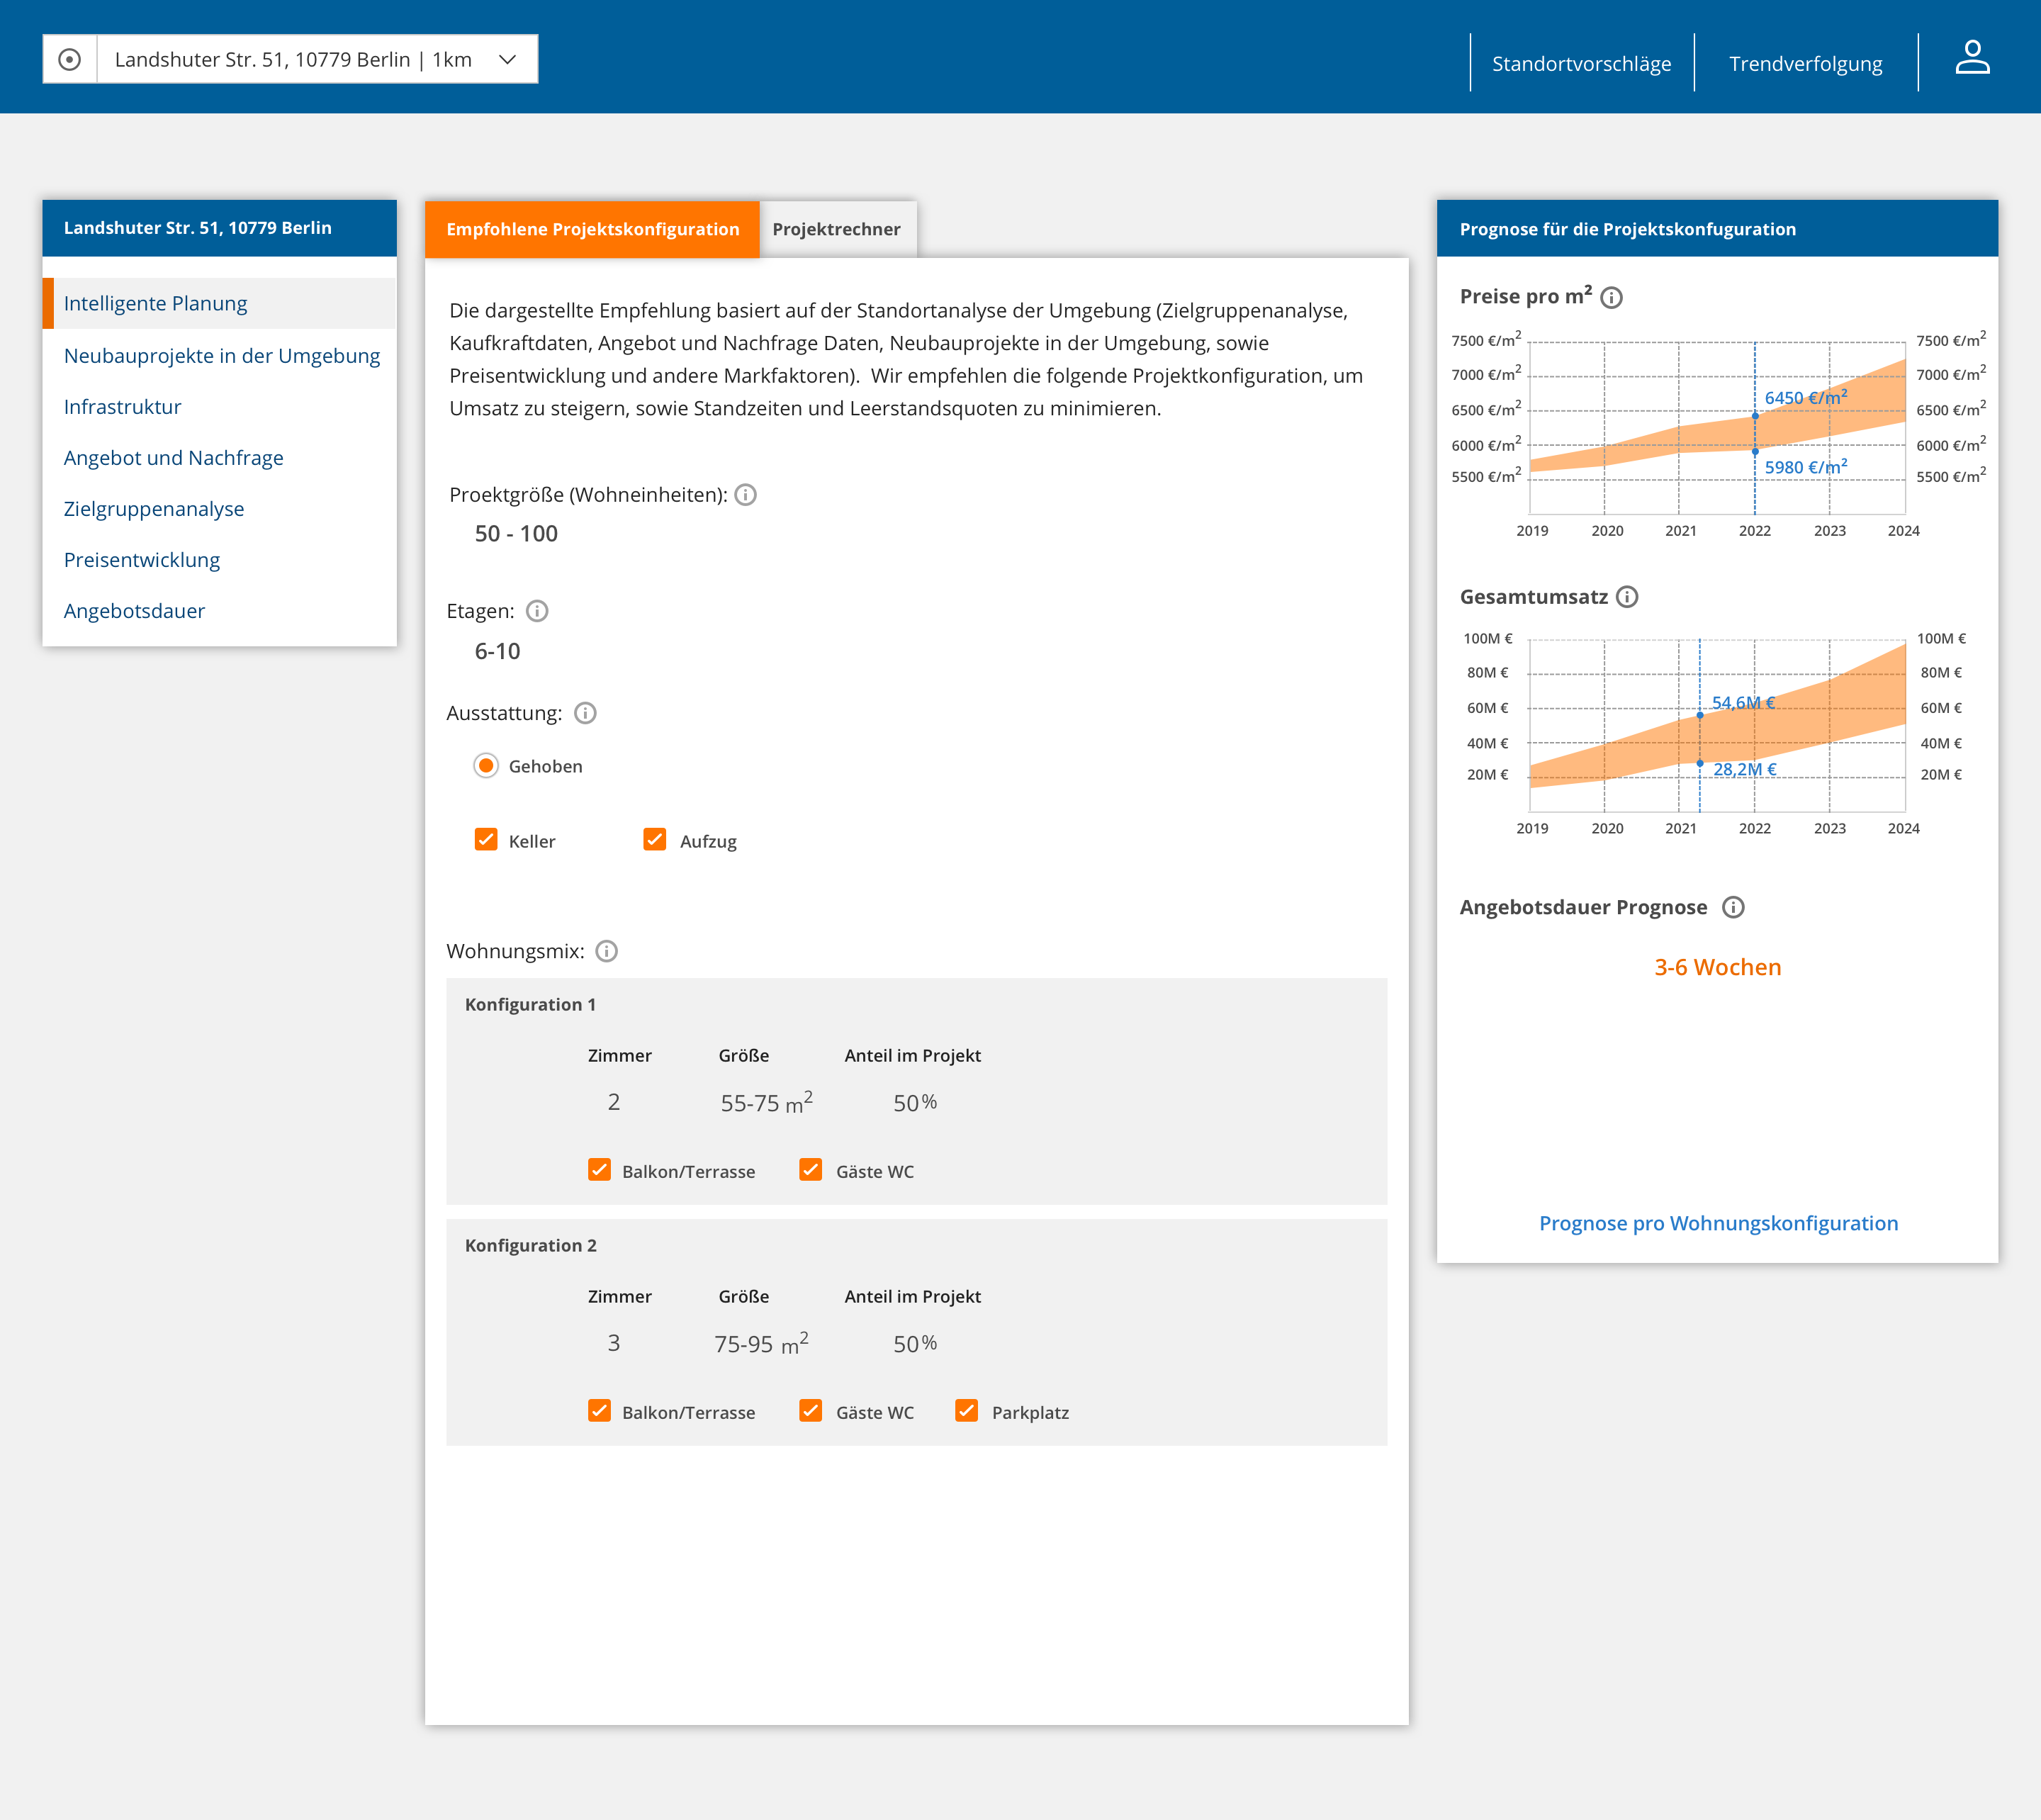Go to Zielgruppenanalyse in sidebar
The width and height of the screenshot is (2041, 1820).
coord(154,509)
